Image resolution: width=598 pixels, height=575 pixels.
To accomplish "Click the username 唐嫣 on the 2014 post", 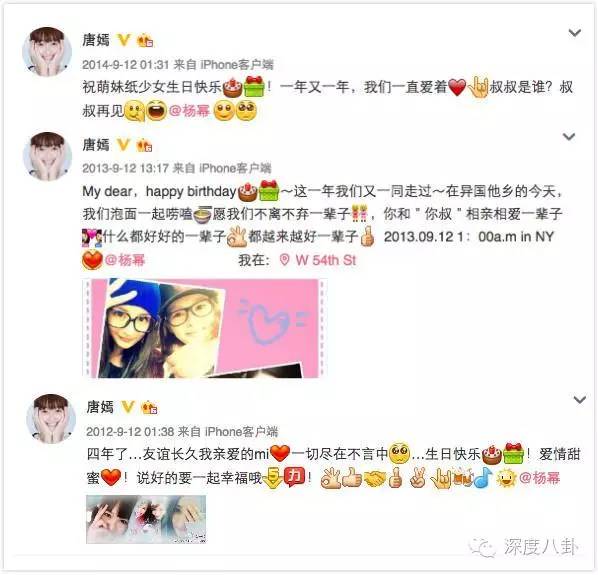I will (96, 40).
